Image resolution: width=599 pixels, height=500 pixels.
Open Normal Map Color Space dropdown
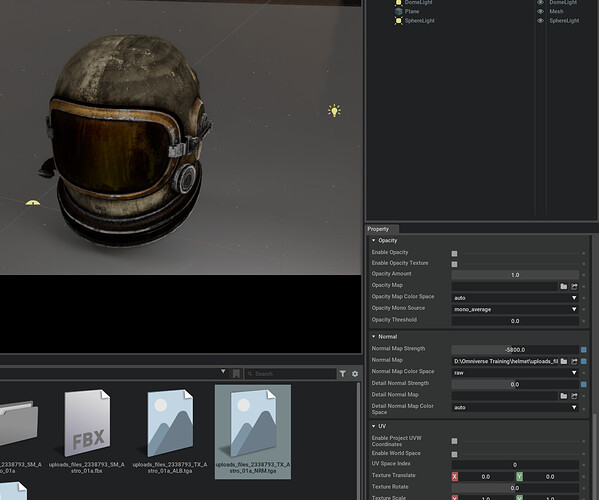[515, 372]
